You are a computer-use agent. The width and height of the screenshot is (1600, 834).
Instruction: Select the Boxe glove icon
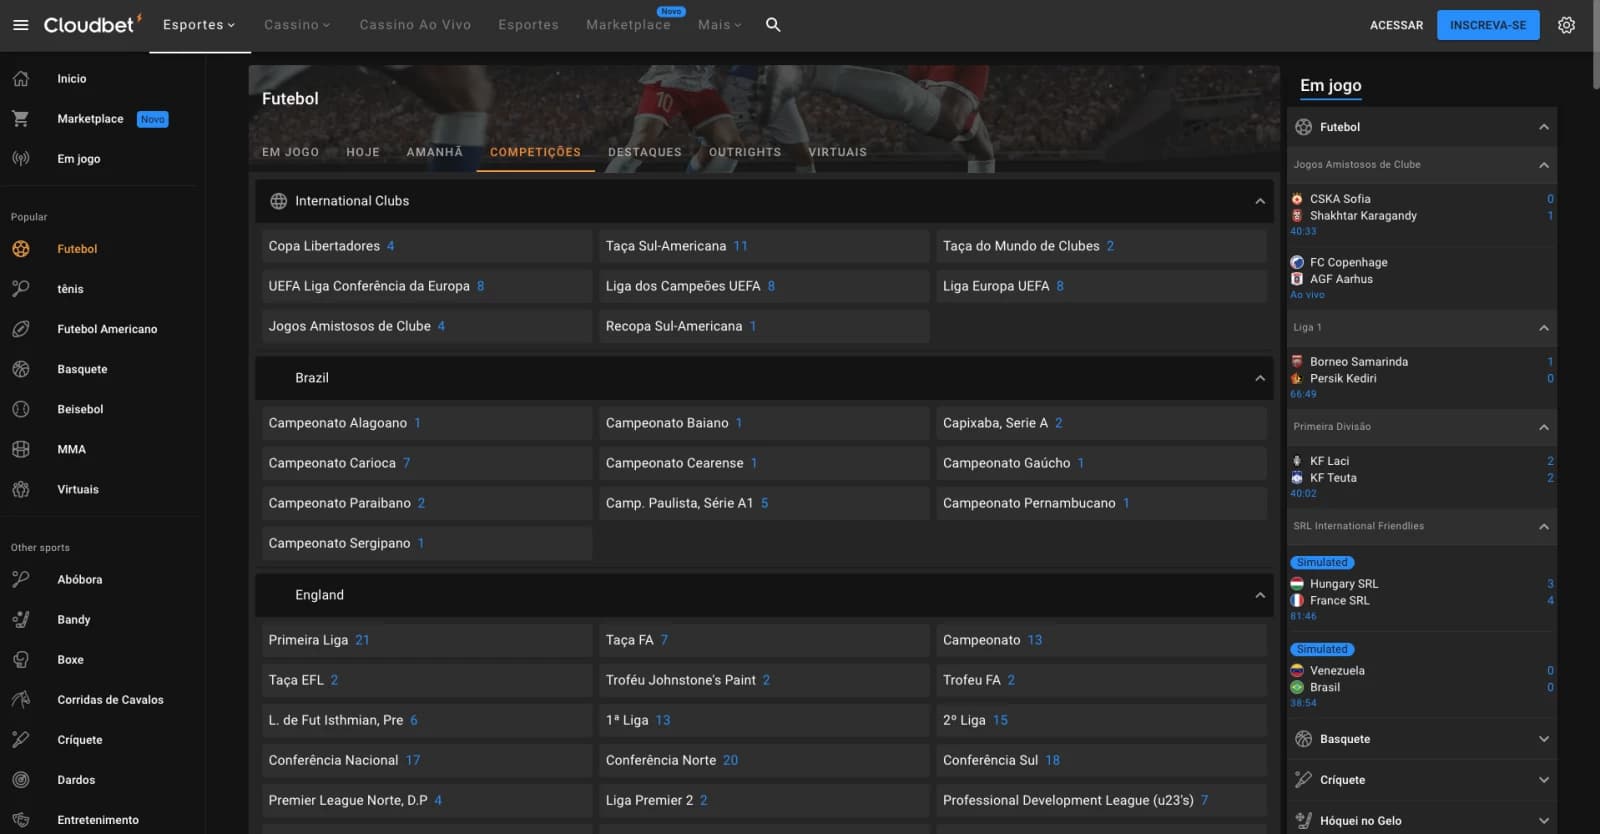(21, 659)
